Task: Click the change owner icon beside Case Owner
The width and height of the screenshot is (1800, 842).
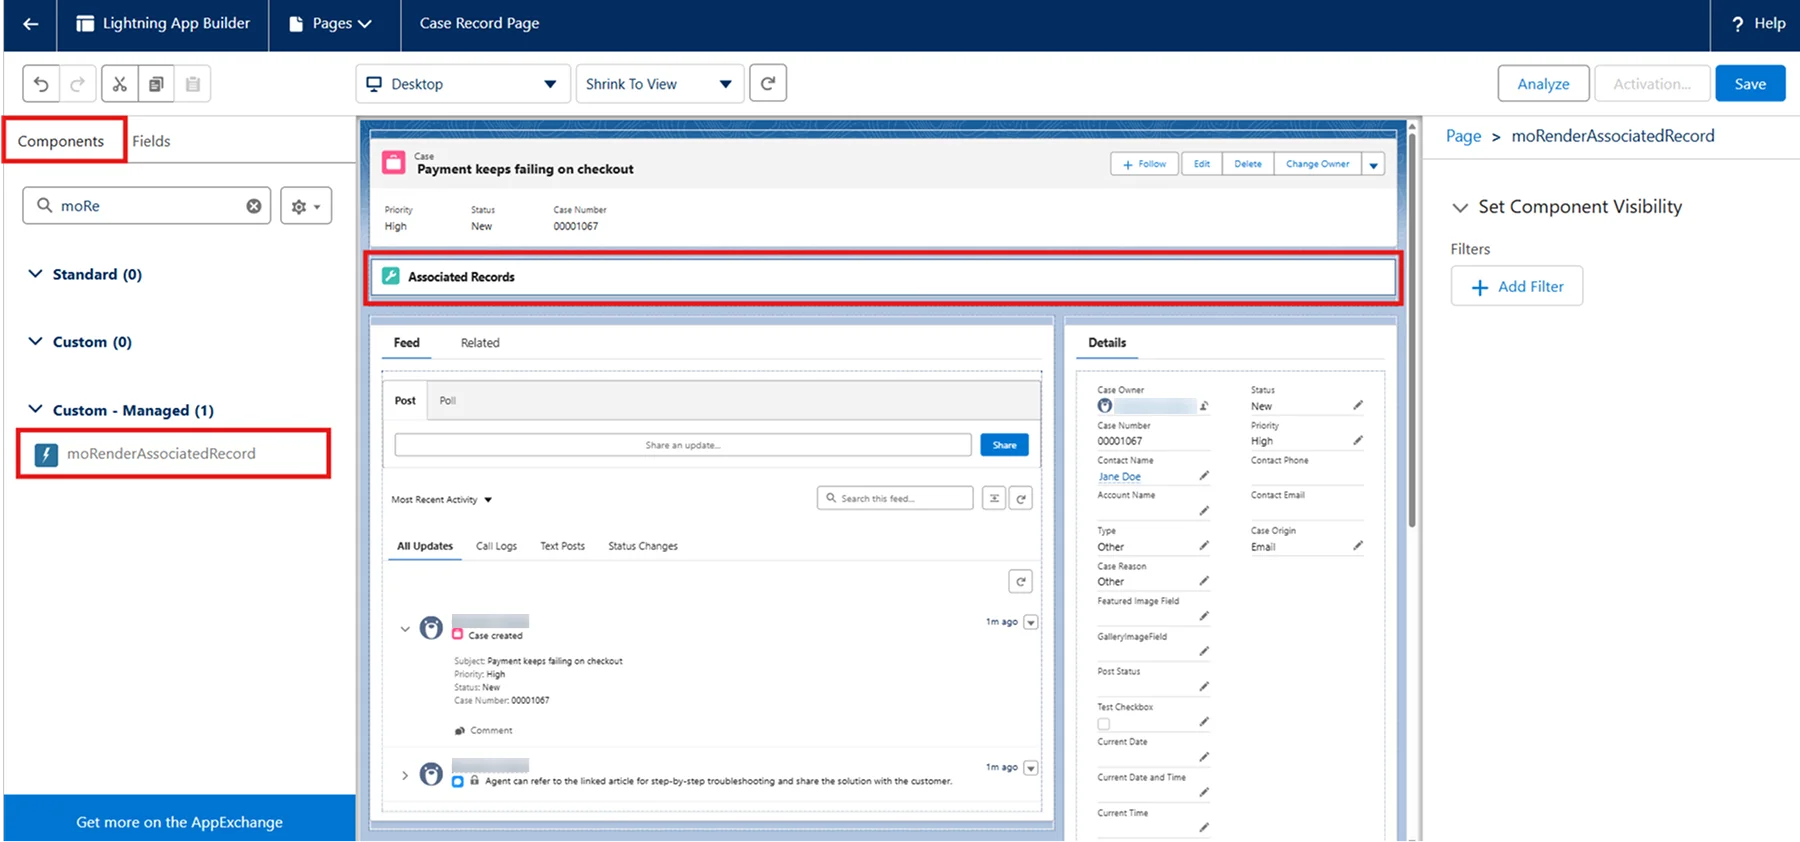Action: coord(1204,406)
